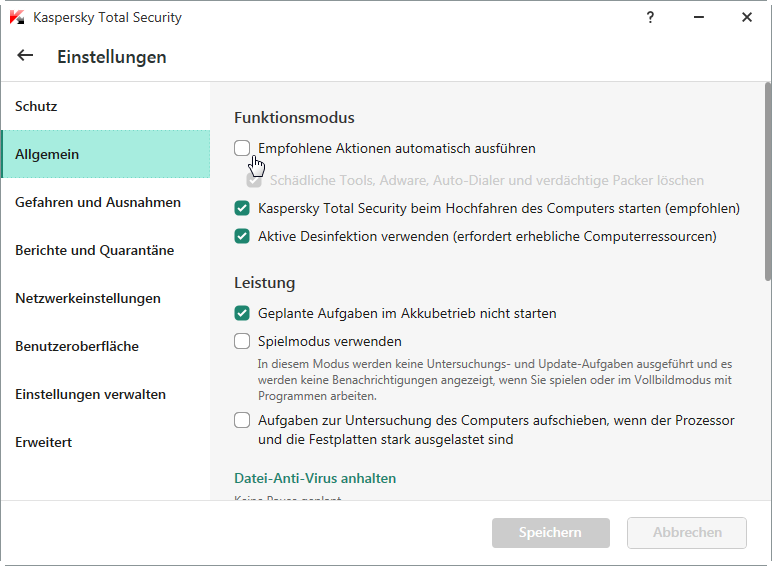Click the Datei-Anti-Virus anhalten link
Viewport: 772px width, 566px height.
pos(315,478)
